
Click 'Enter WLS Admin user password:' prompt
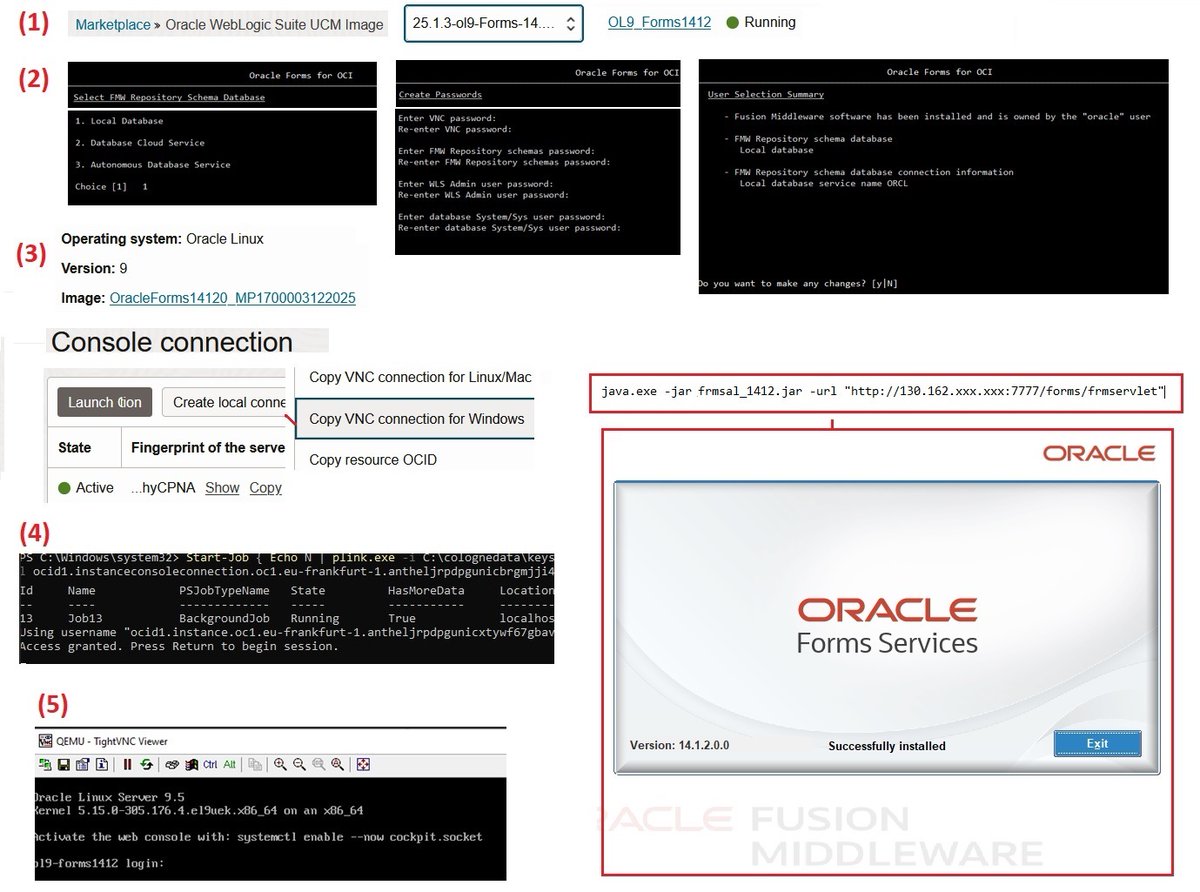point(475,184)
